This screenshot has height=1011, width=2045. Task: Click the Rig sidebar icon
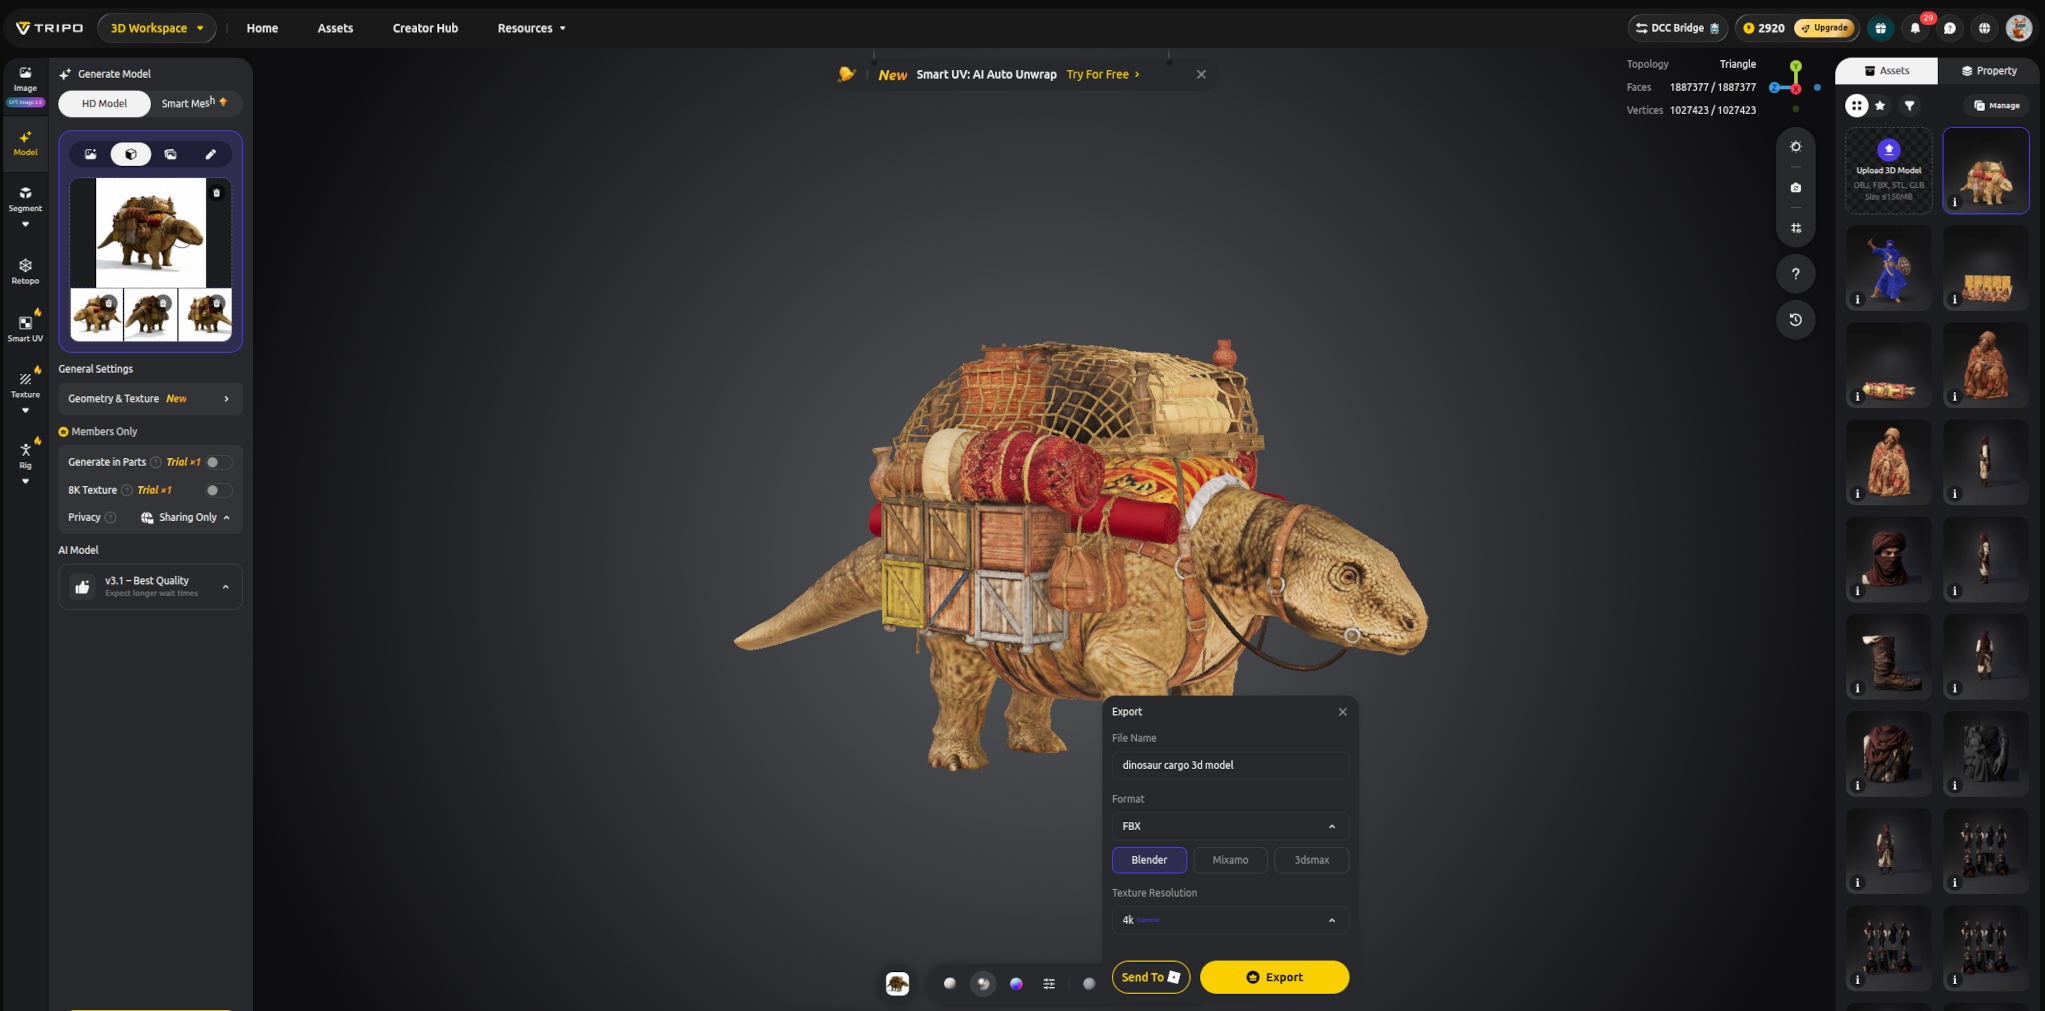[x=25, y=455]
